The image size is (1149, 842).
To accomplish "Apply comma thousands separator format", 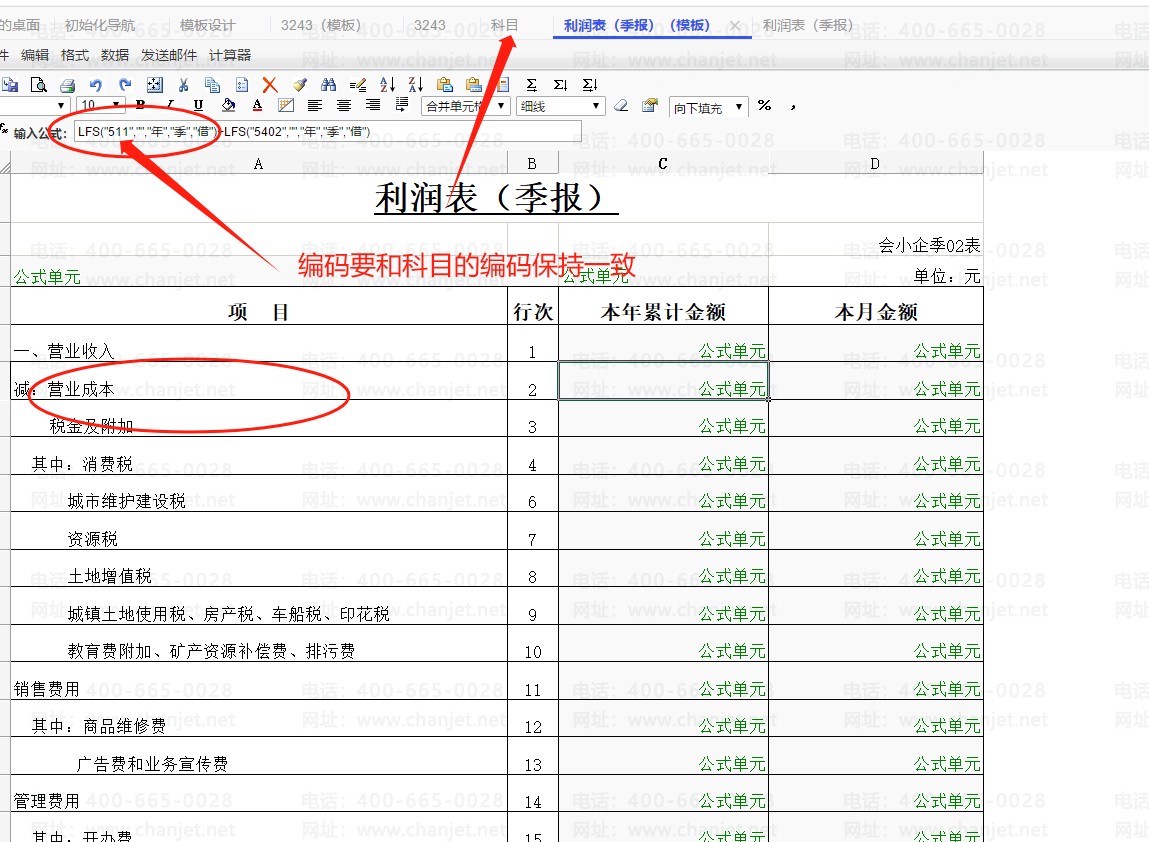I will click(794, 107).
